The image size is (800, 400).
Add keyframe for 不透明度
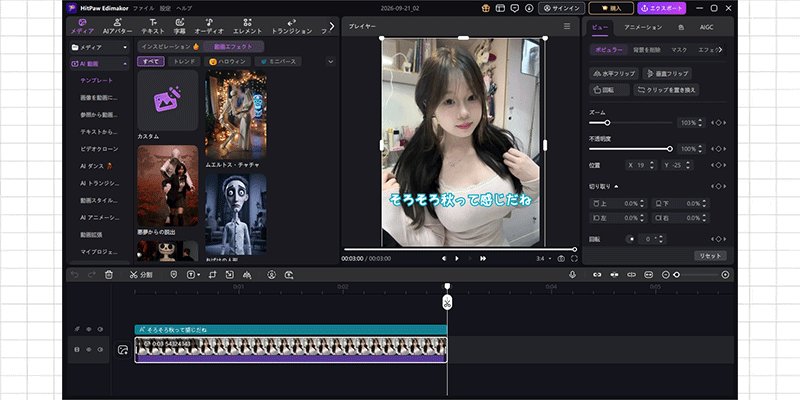click(718, 149)
